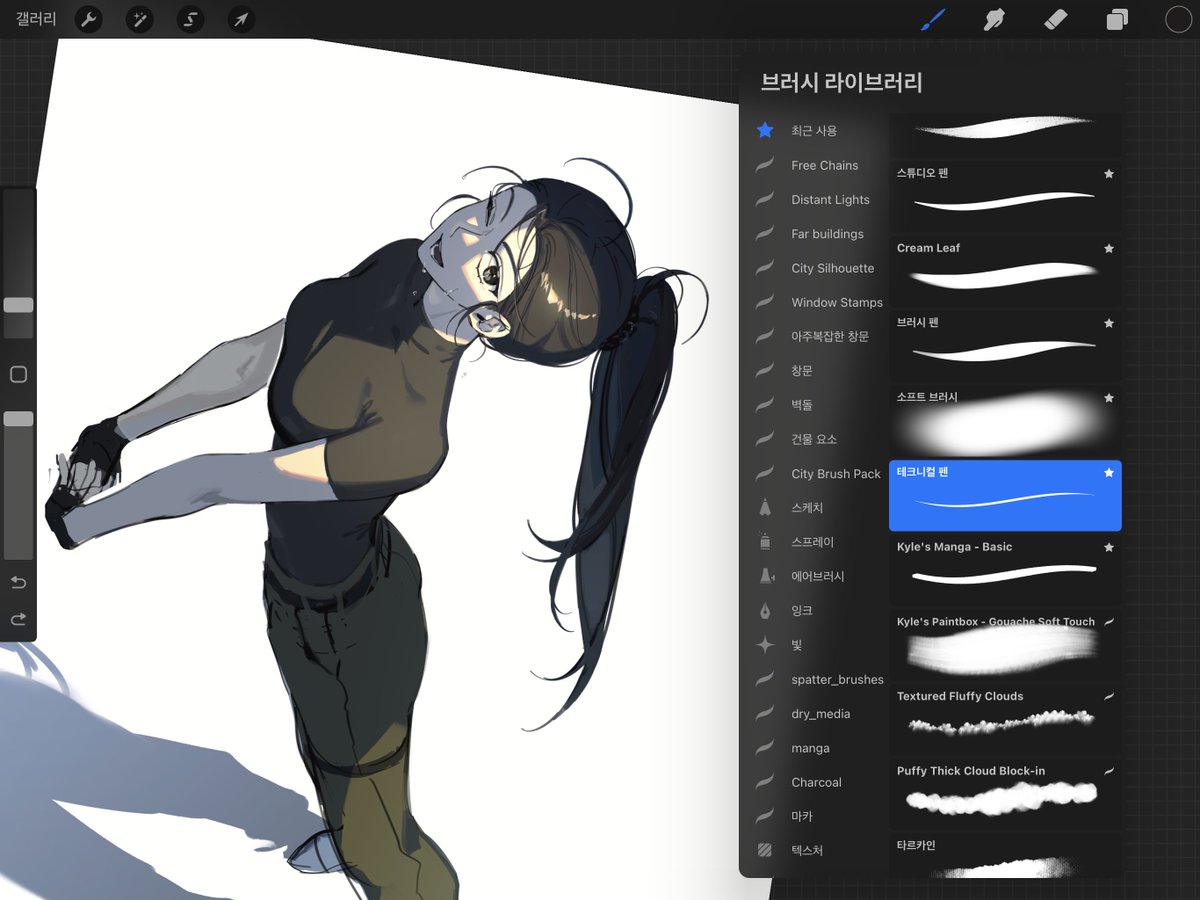Select the Transform arrow tool
Screen dimensions: 1200x900
[240, 19]
